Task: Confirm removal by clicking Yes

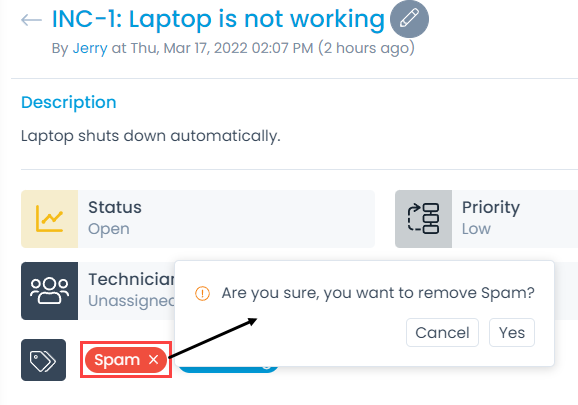Action: tap(512, 333)
